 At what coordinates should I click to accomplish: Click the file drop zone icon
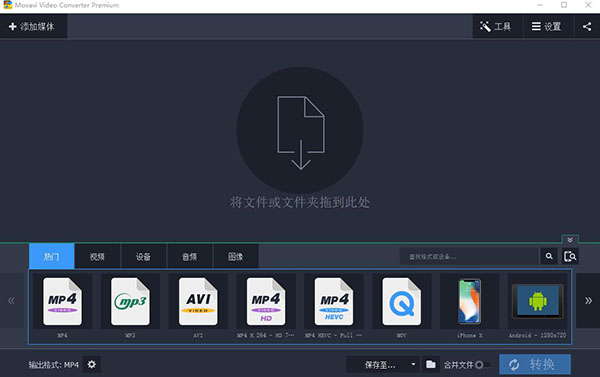point(300,131)
